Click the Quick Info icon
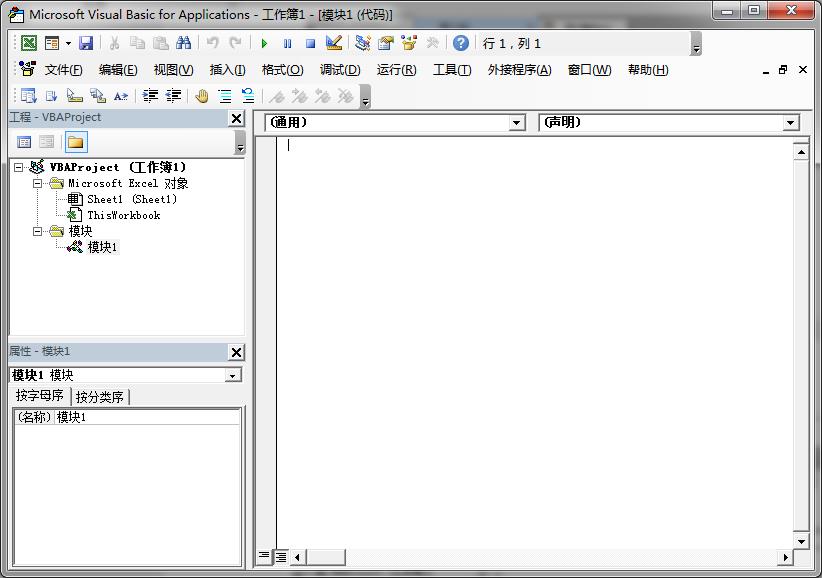The height and width of the screenshot is (578, 822). click(x=74, y=96)
